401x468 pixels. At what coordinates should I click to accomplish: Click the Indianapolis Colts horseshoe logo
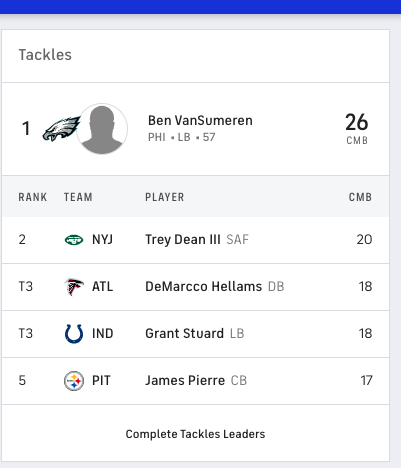pyautogui.click(x=74, y=334)
